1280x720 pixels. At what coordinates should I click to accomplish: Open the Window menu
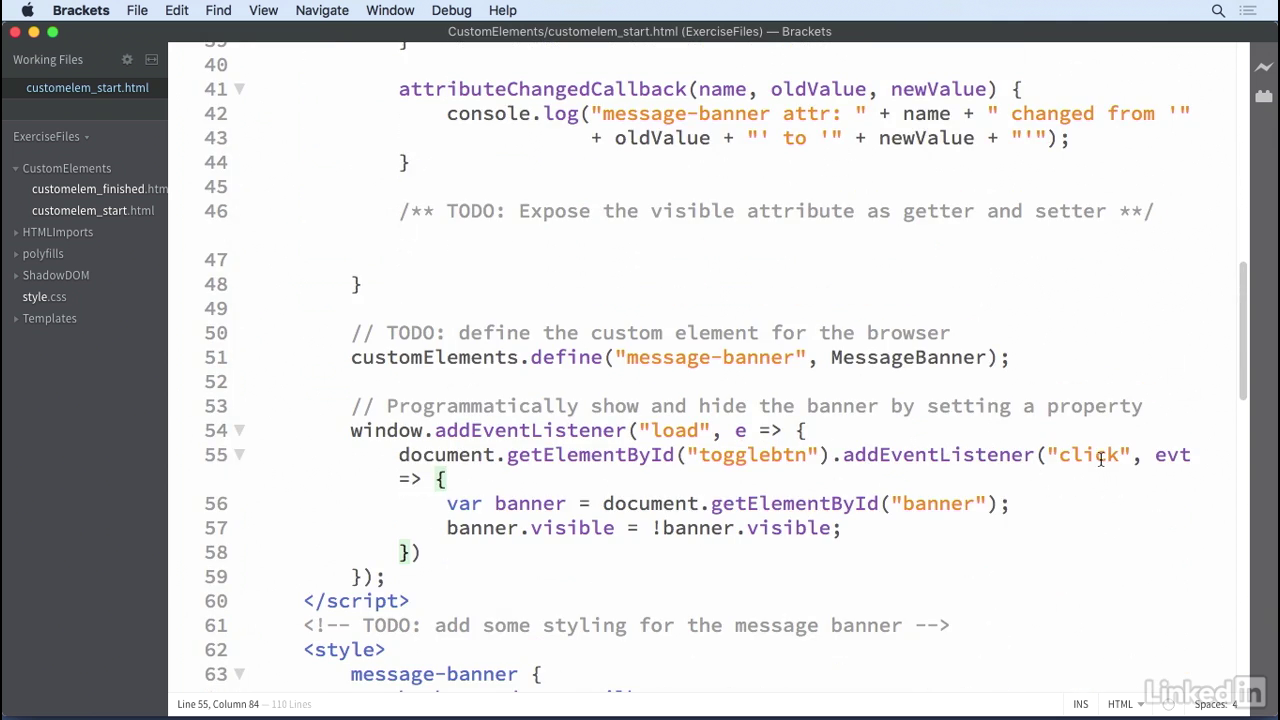pyautogui.click(x=390, y=10)
